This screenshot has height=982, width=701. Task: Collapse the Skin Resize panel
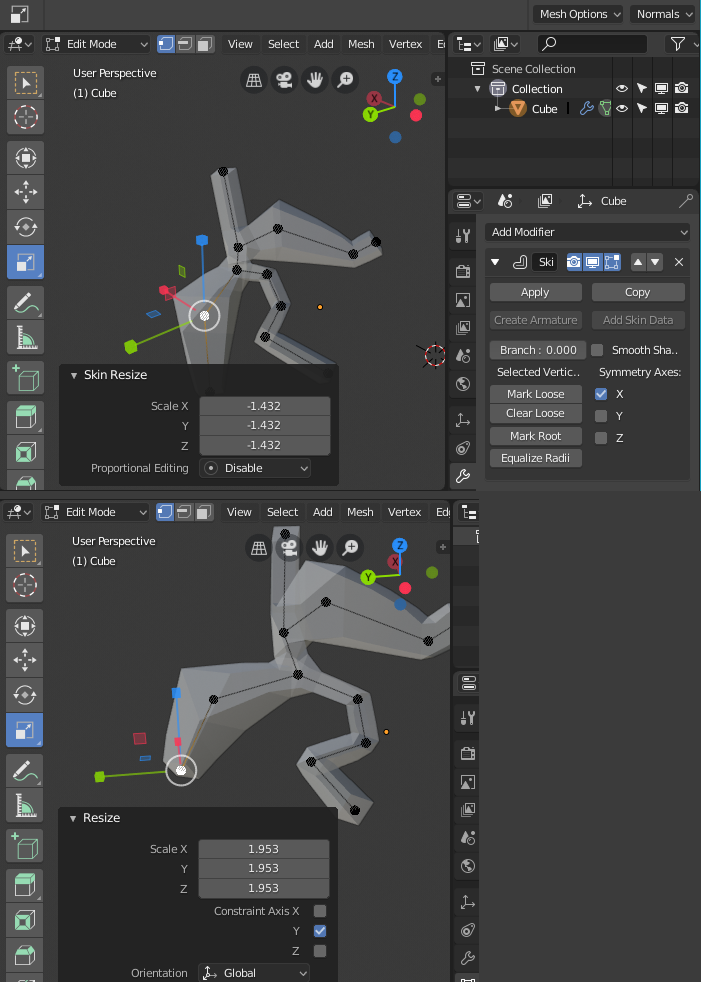click(x=74, y=375)
